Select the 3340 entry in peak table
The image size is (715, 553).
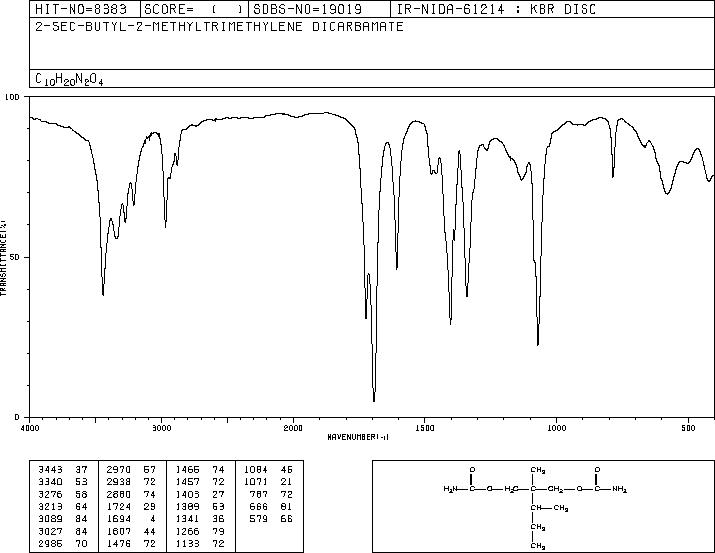click(x=51, y=481)
